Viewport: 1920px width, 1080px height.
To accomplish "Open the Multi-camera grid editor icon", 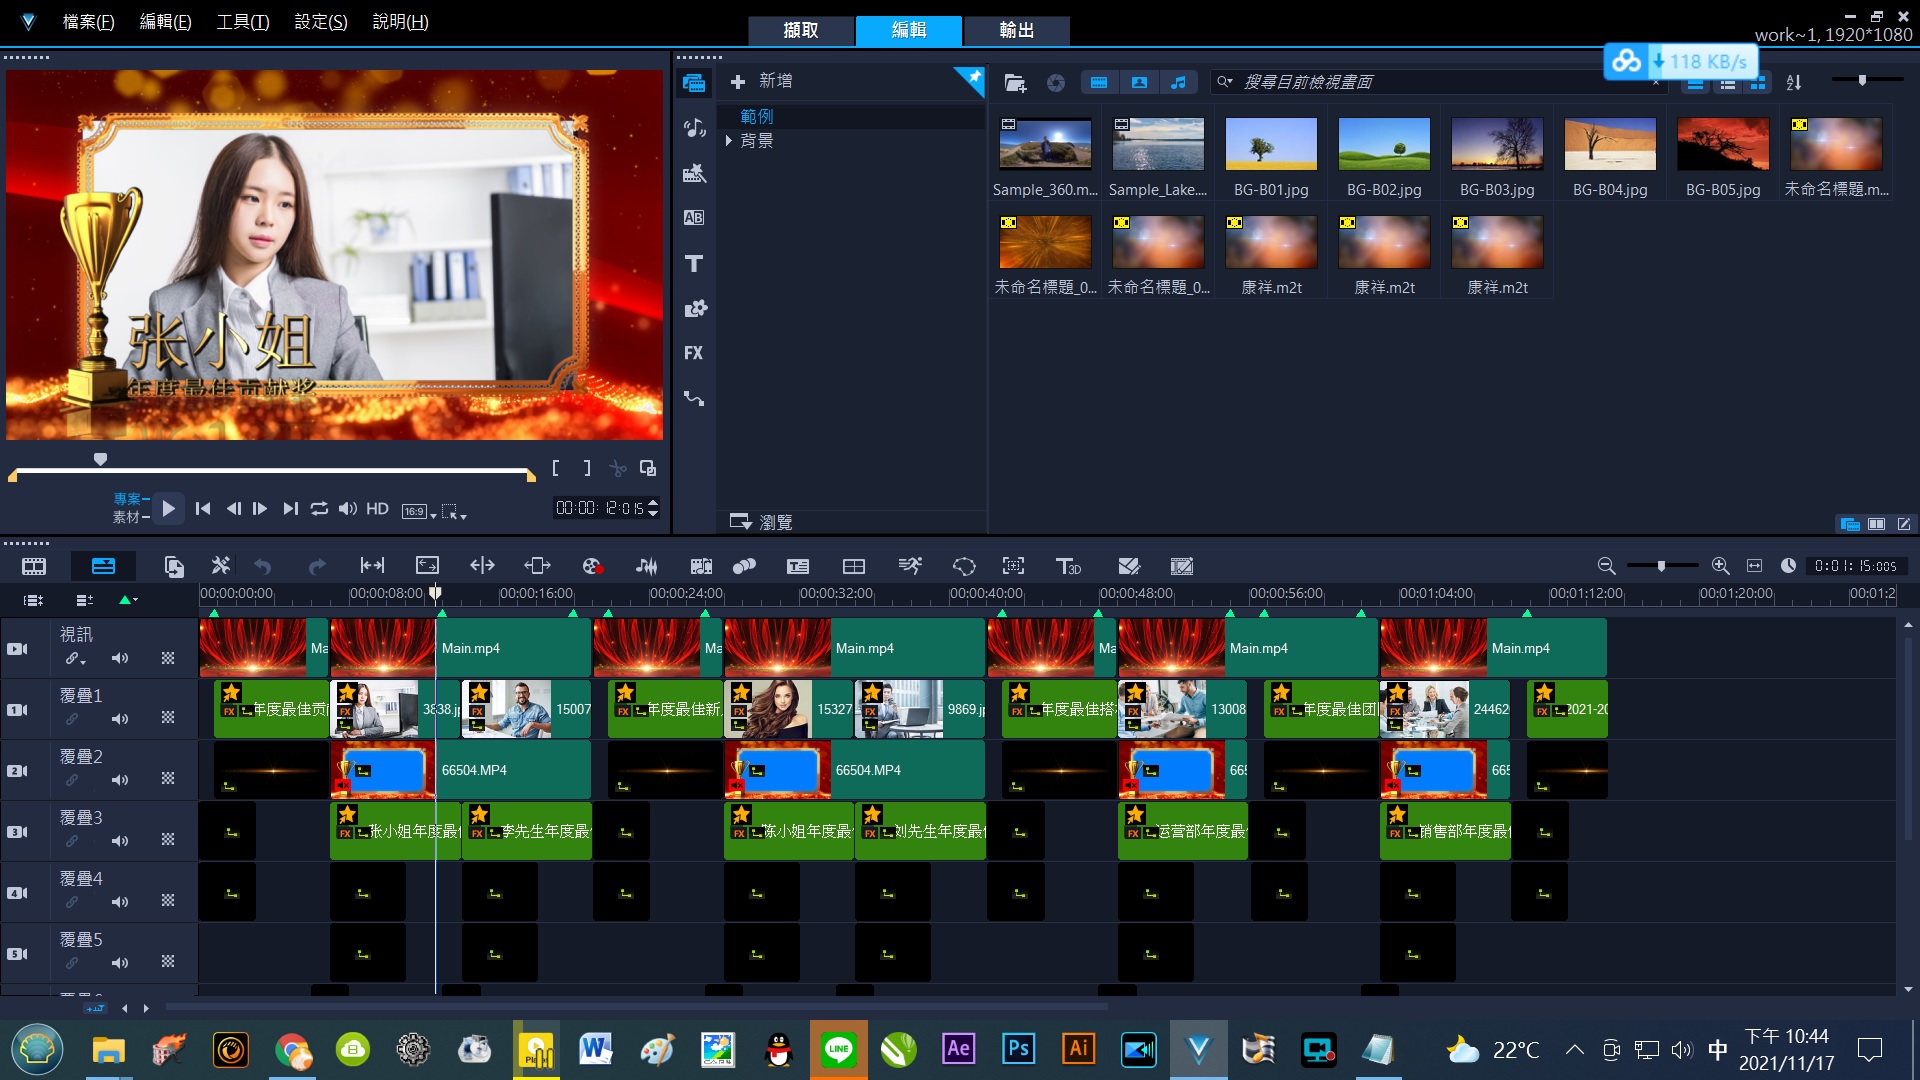I will pyautogui.click(x=854, y=566).
